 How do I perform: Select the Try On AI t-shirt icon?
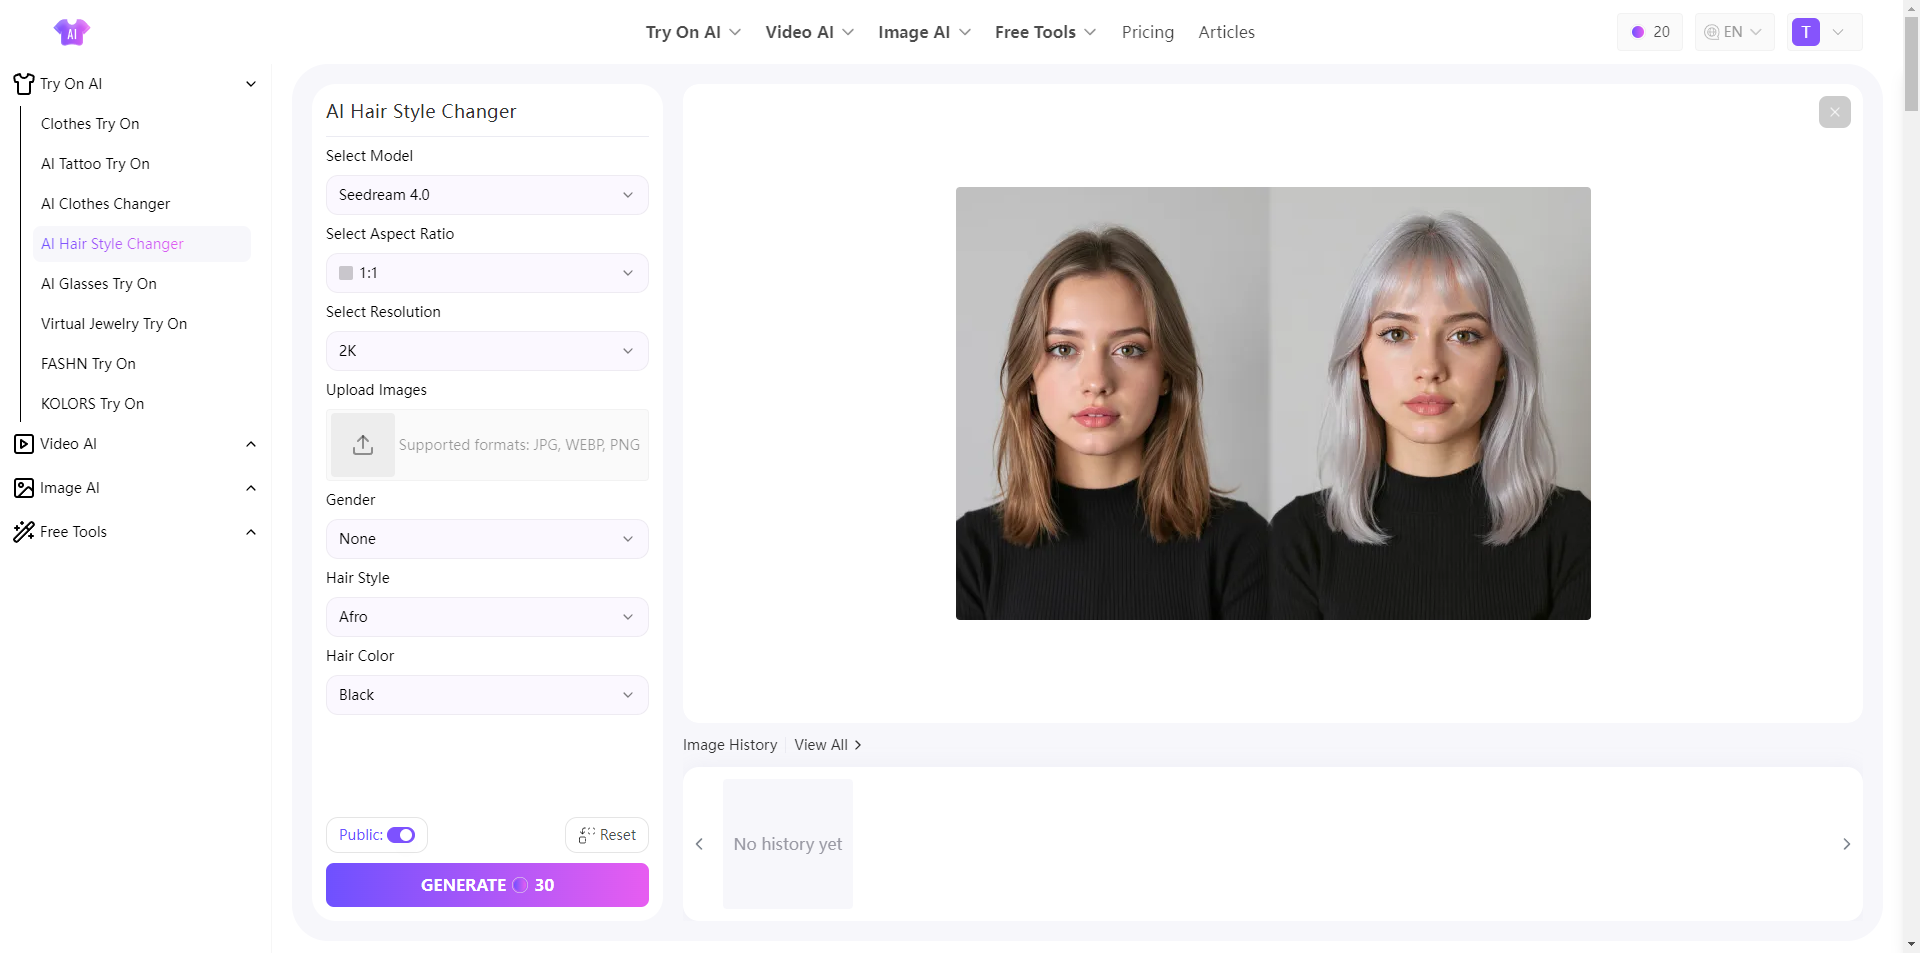[x=23, y=84]
